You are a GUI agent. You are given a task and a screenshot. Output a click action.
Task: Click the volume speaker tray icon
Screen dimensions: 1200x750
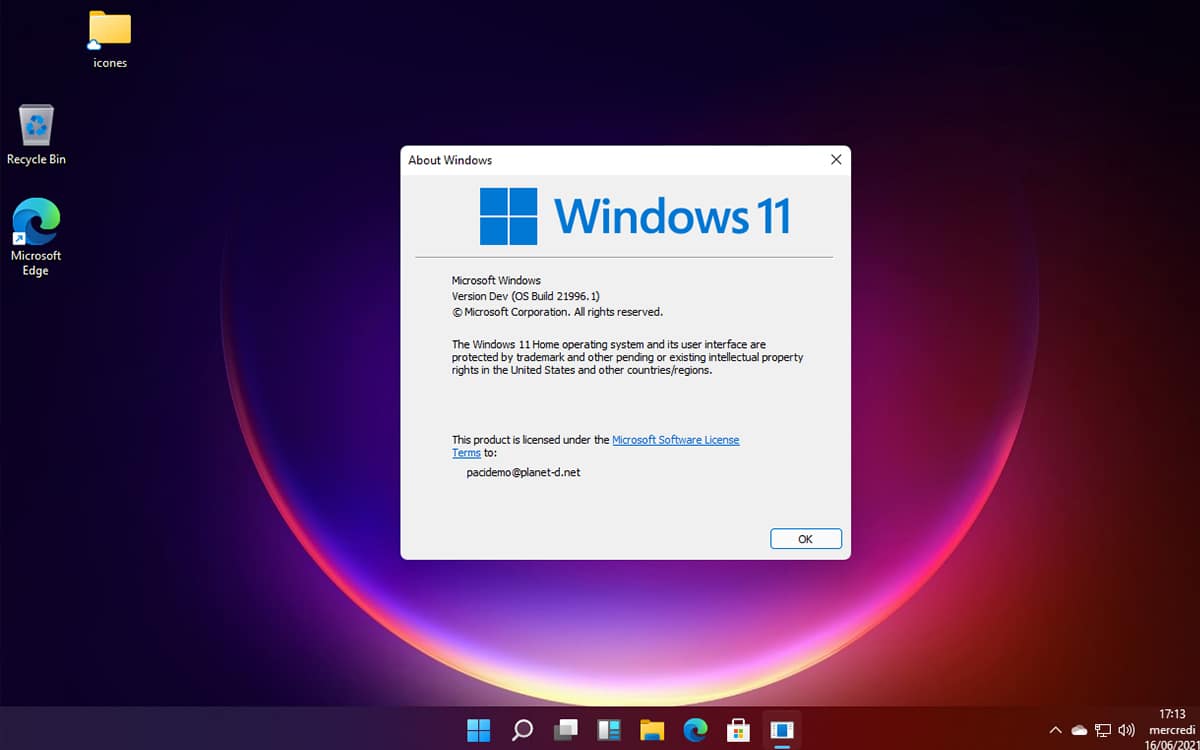click(x=1127, y=731)
